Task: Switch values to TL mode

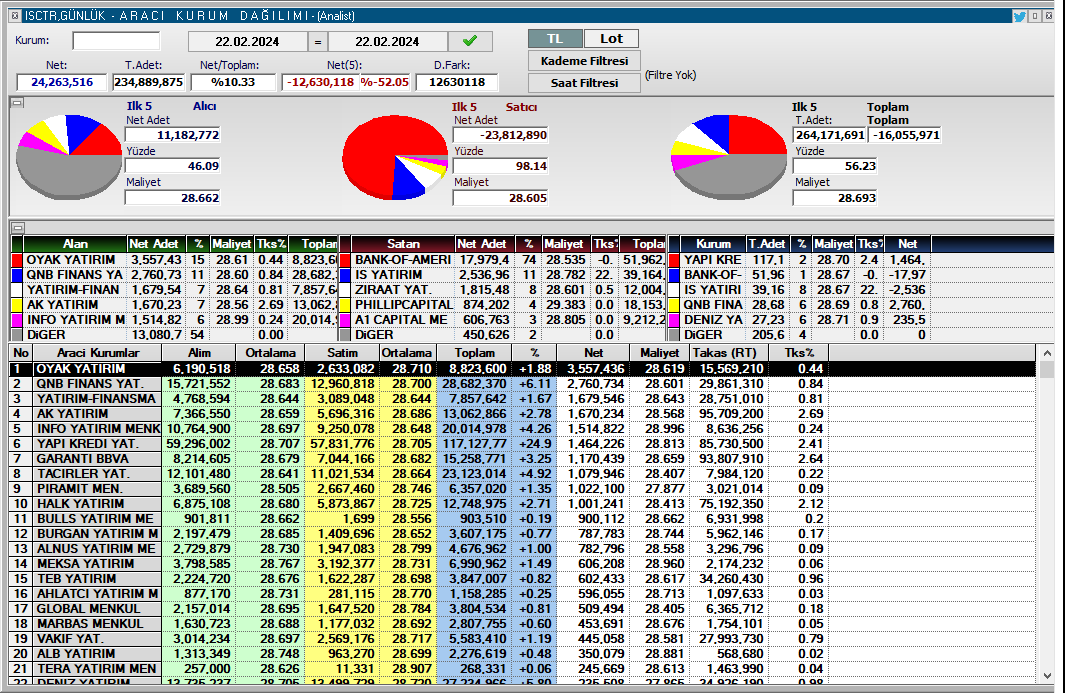Action: pyautogui.click(x=555, y=39)
